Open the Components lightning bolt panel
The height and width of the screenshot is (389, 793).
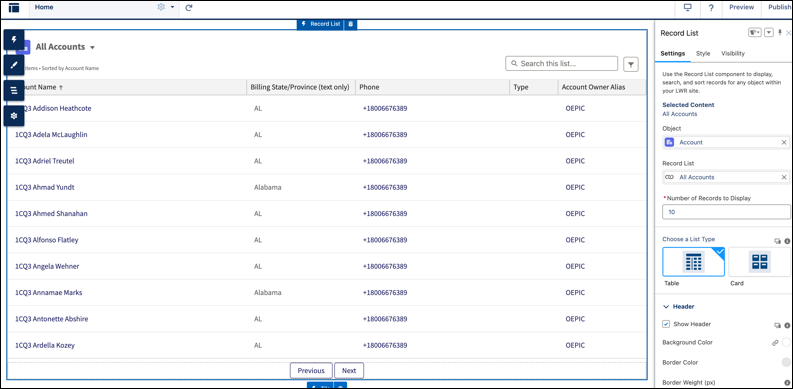point(14,39)
